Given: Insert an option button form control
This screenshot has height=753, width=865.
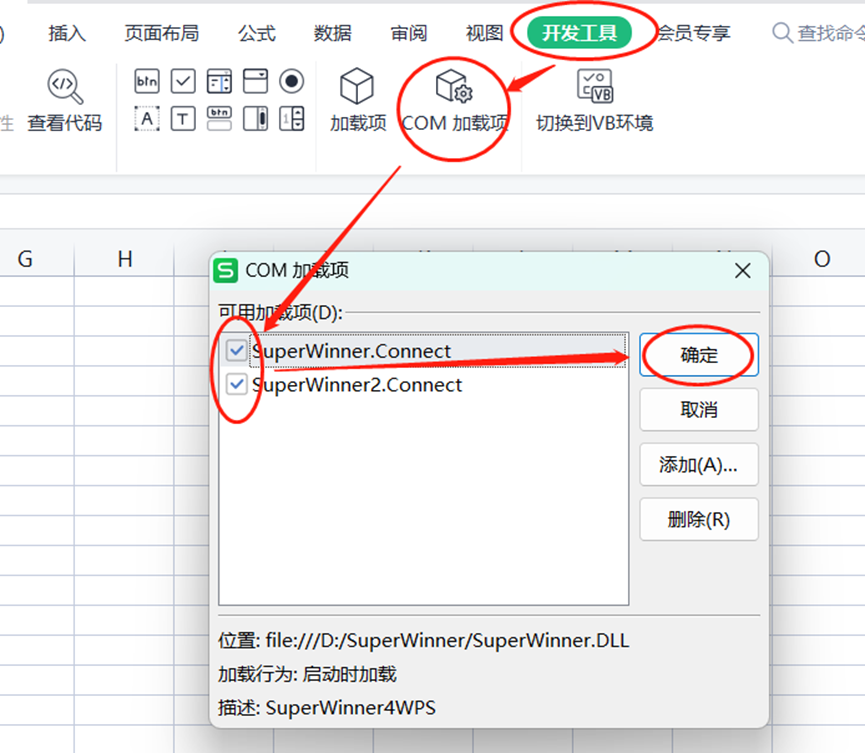Looking at the screenshot, I should [x=291, y=82].
